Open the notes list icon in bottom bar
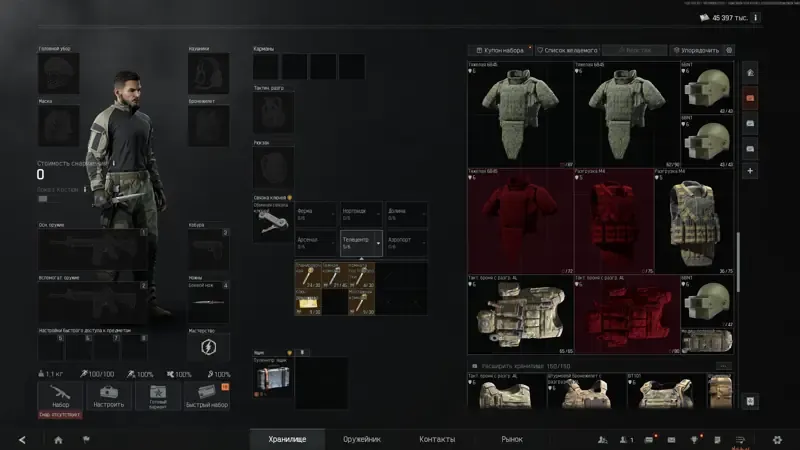The width and height of the screenshot is (800, 450). [x=717, y=439]
